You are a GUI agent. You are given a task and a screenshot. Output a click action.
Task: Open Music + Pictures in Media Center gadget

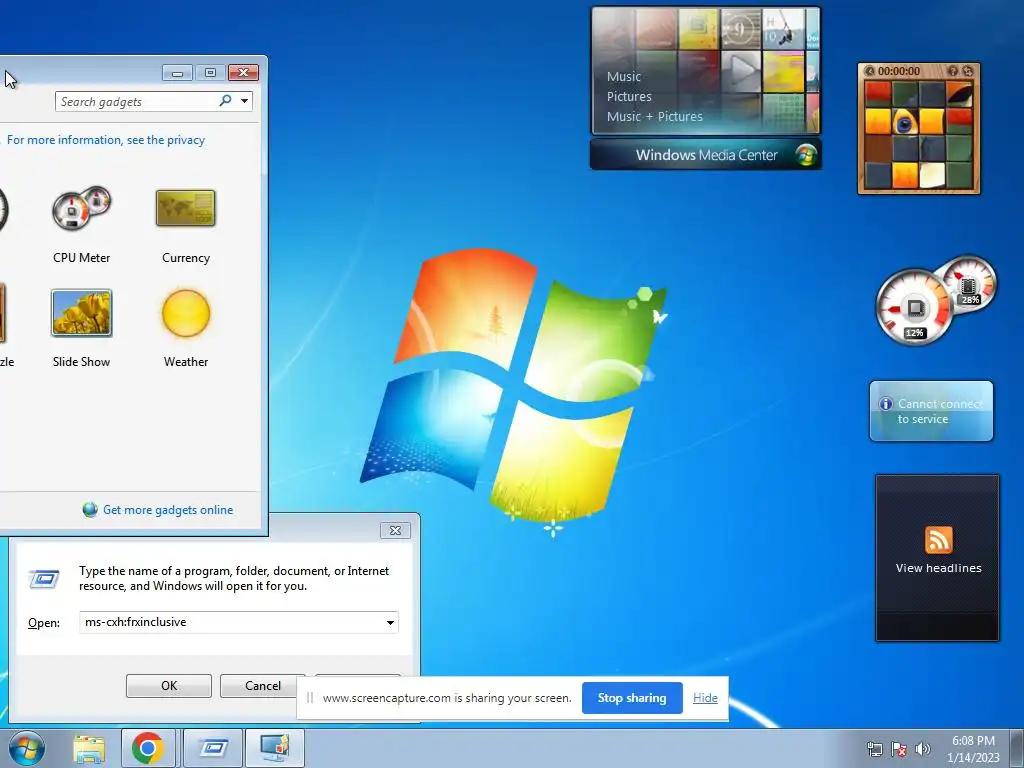click(x=655, y=117)
